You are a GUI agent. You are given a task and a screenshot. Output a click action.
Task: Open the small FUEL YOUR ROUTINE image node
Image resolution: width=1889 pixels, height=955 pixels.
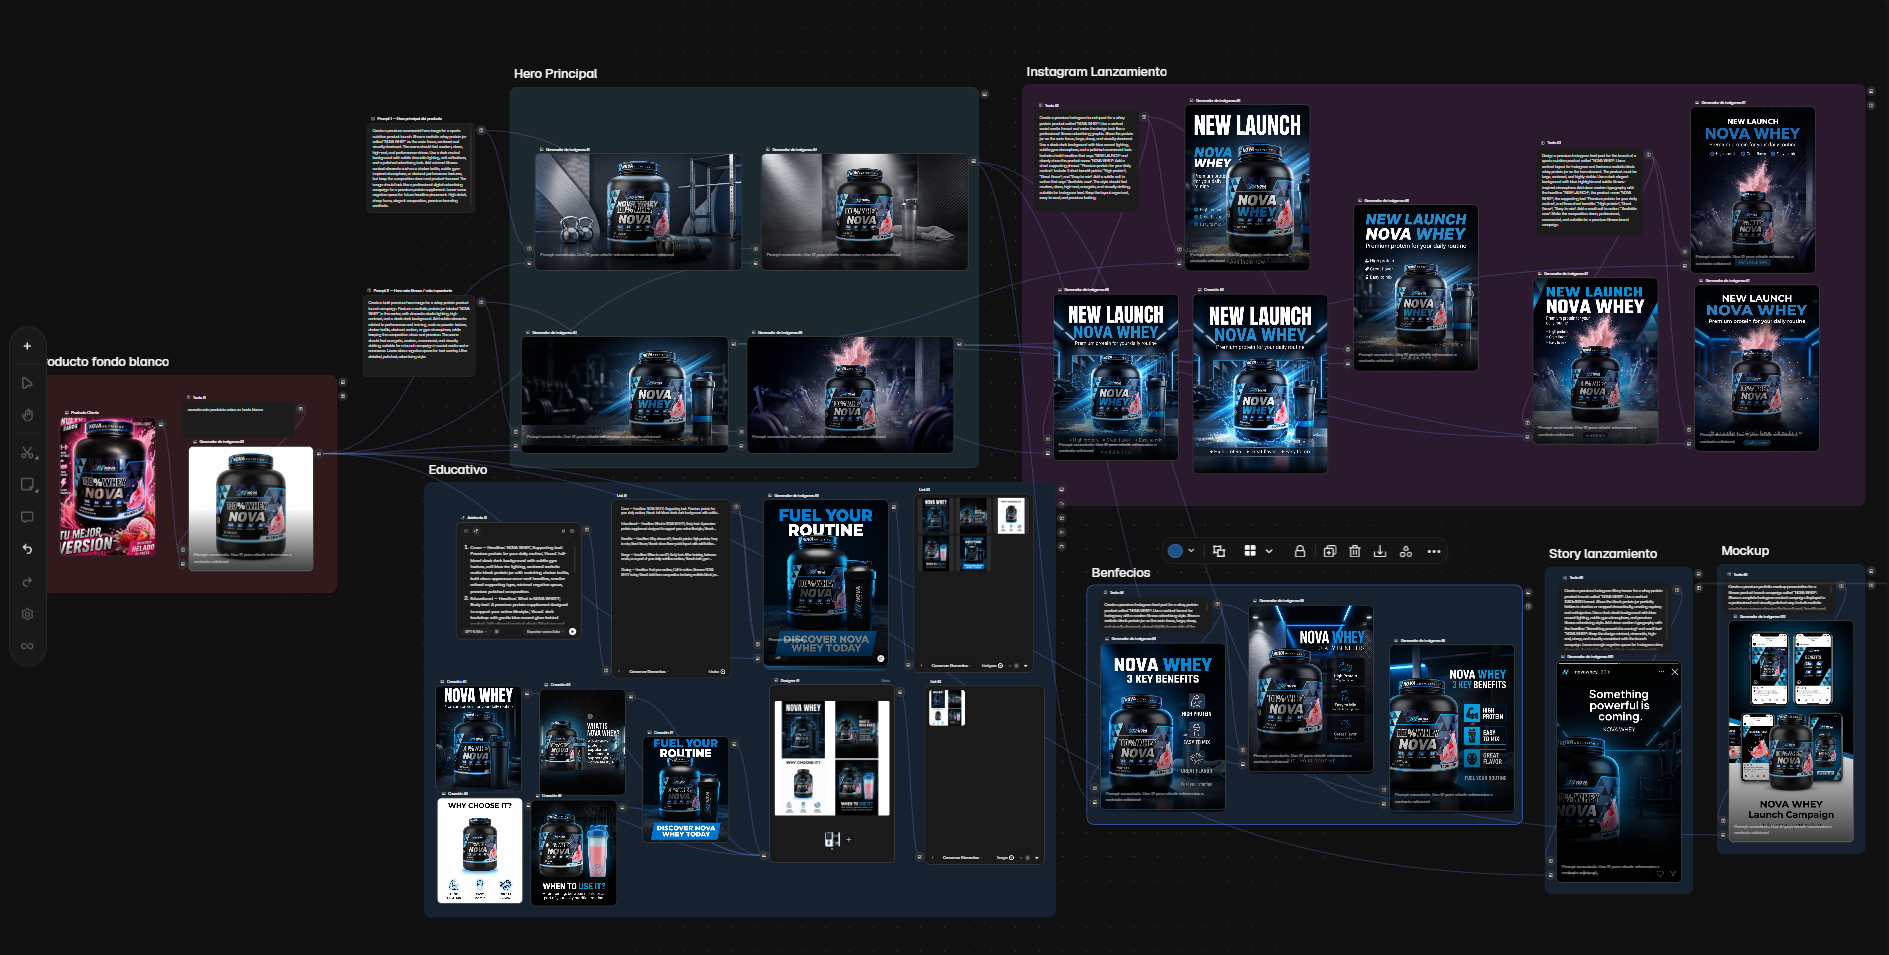coord(685,788)
